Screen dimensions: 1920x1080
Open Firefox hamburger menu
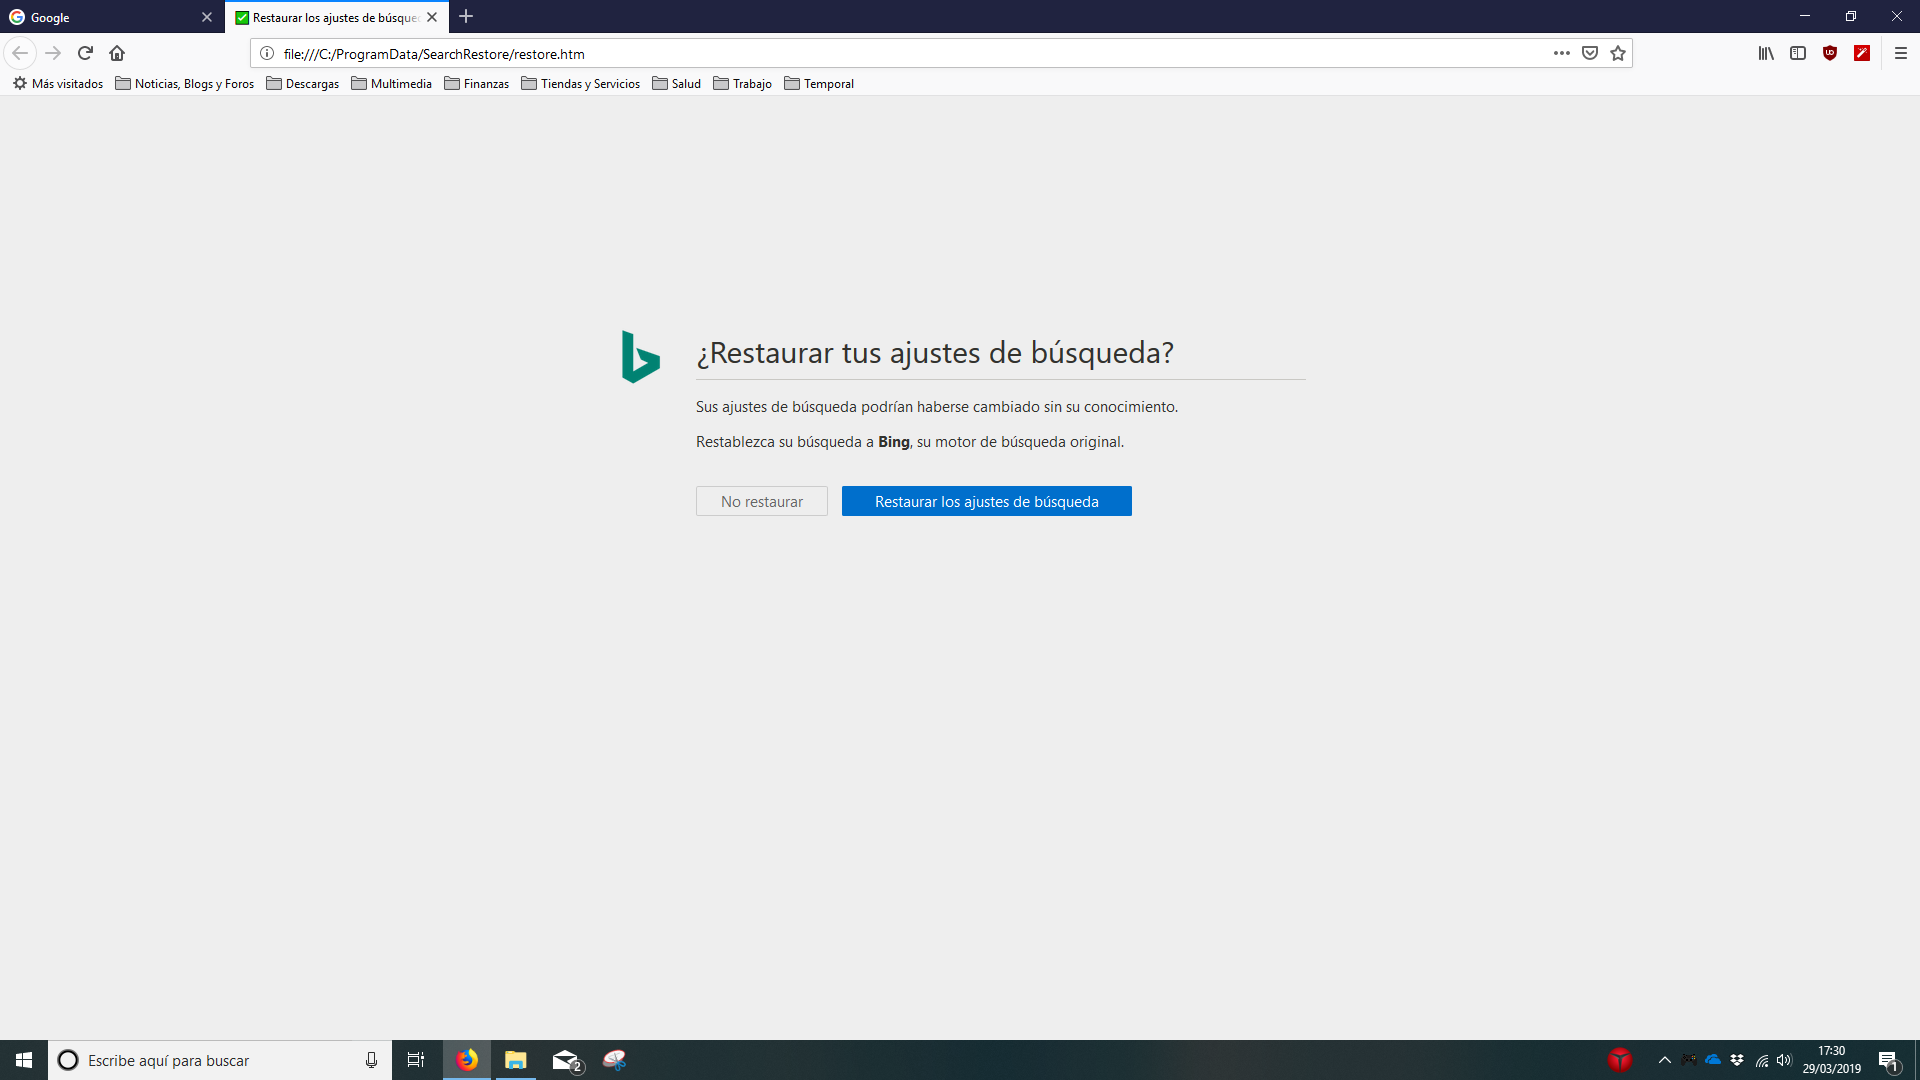coord(1901,53)
